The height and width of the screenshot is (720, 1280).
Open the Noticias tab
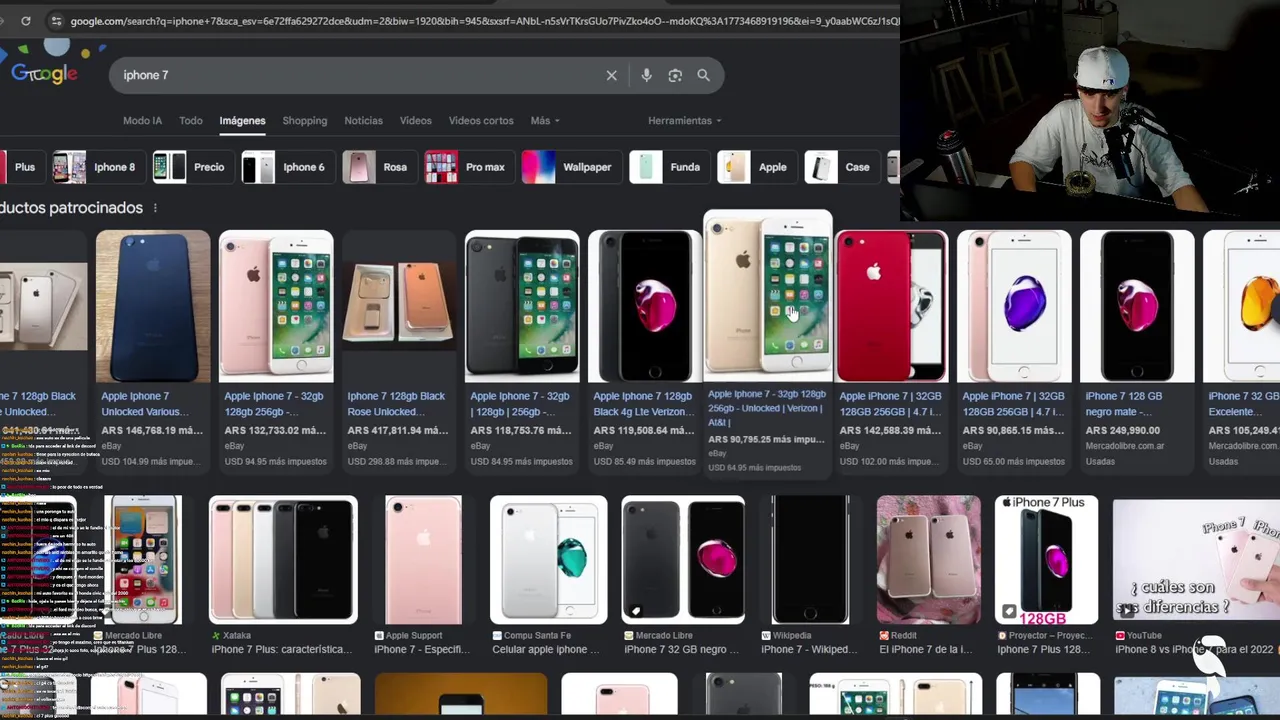[363, 120]
